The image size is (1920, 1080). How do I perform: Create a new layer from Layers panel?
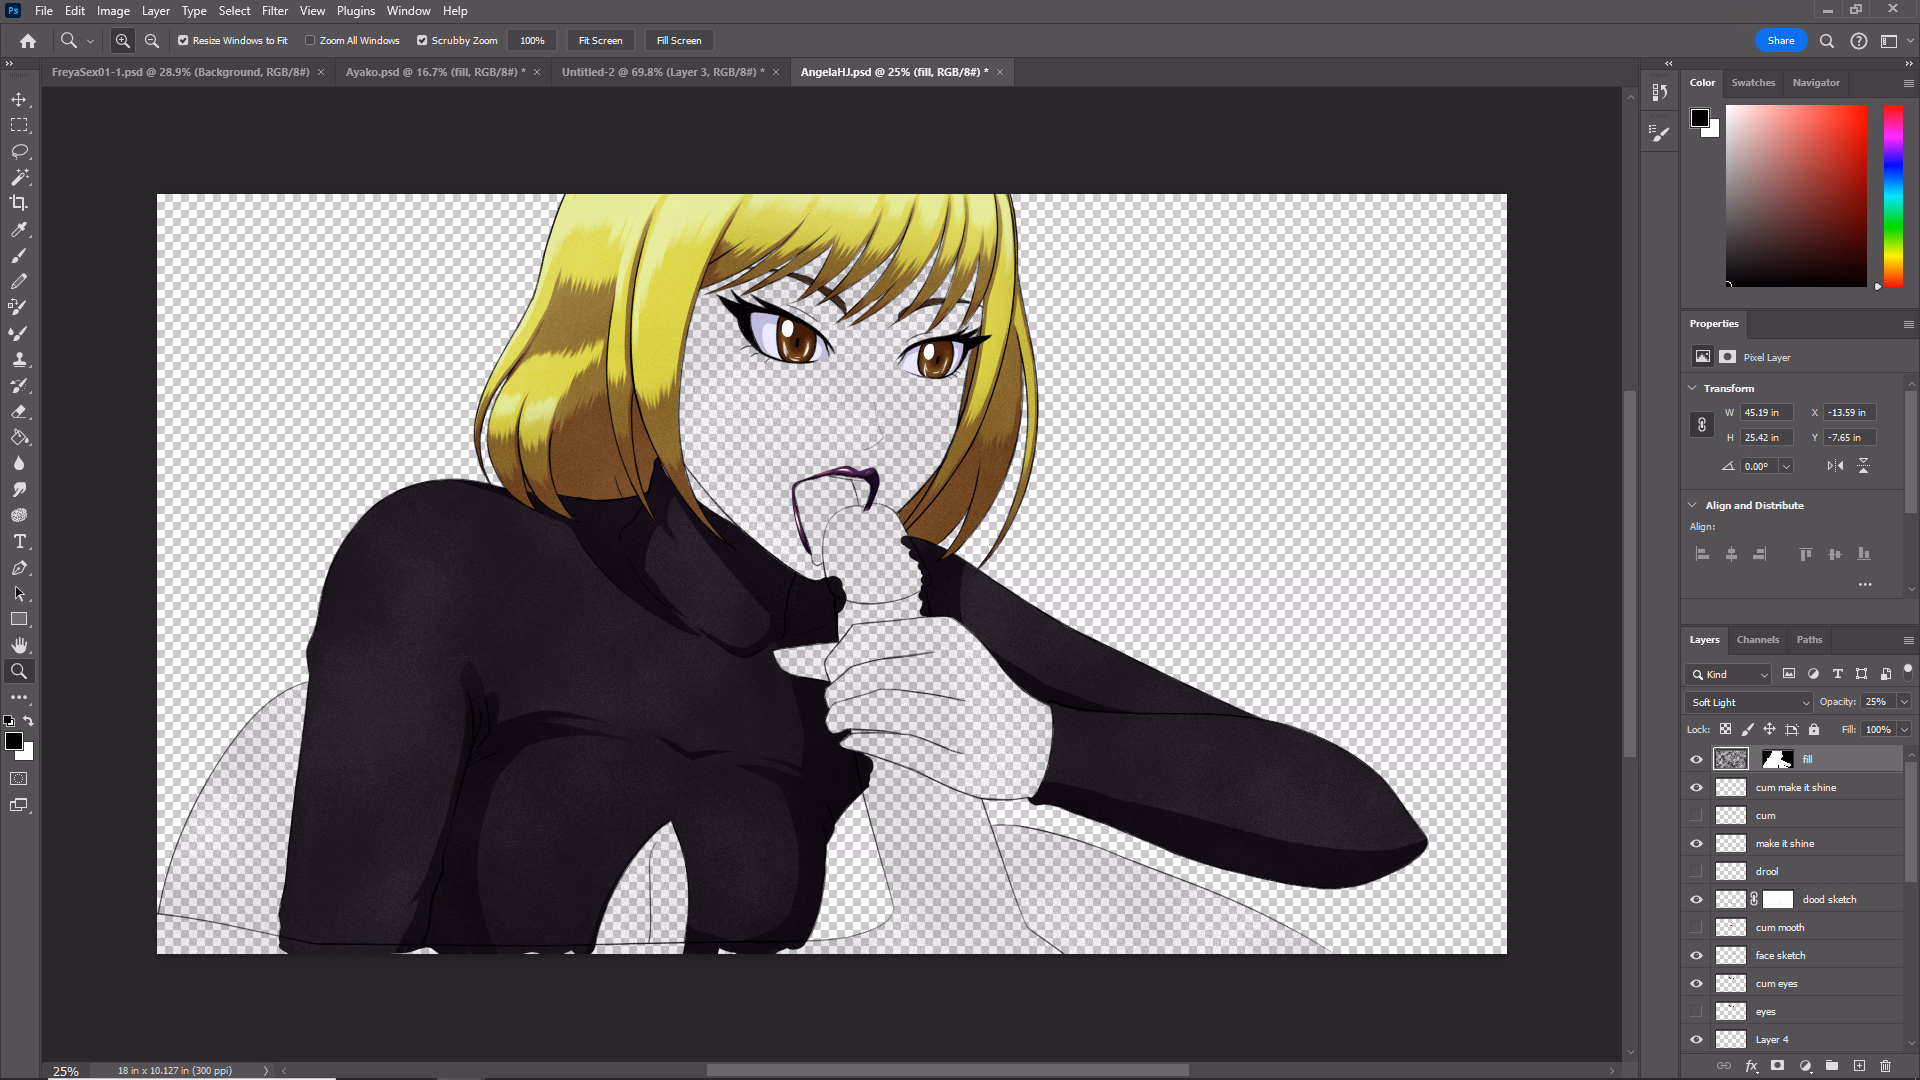point(1859,1066)
